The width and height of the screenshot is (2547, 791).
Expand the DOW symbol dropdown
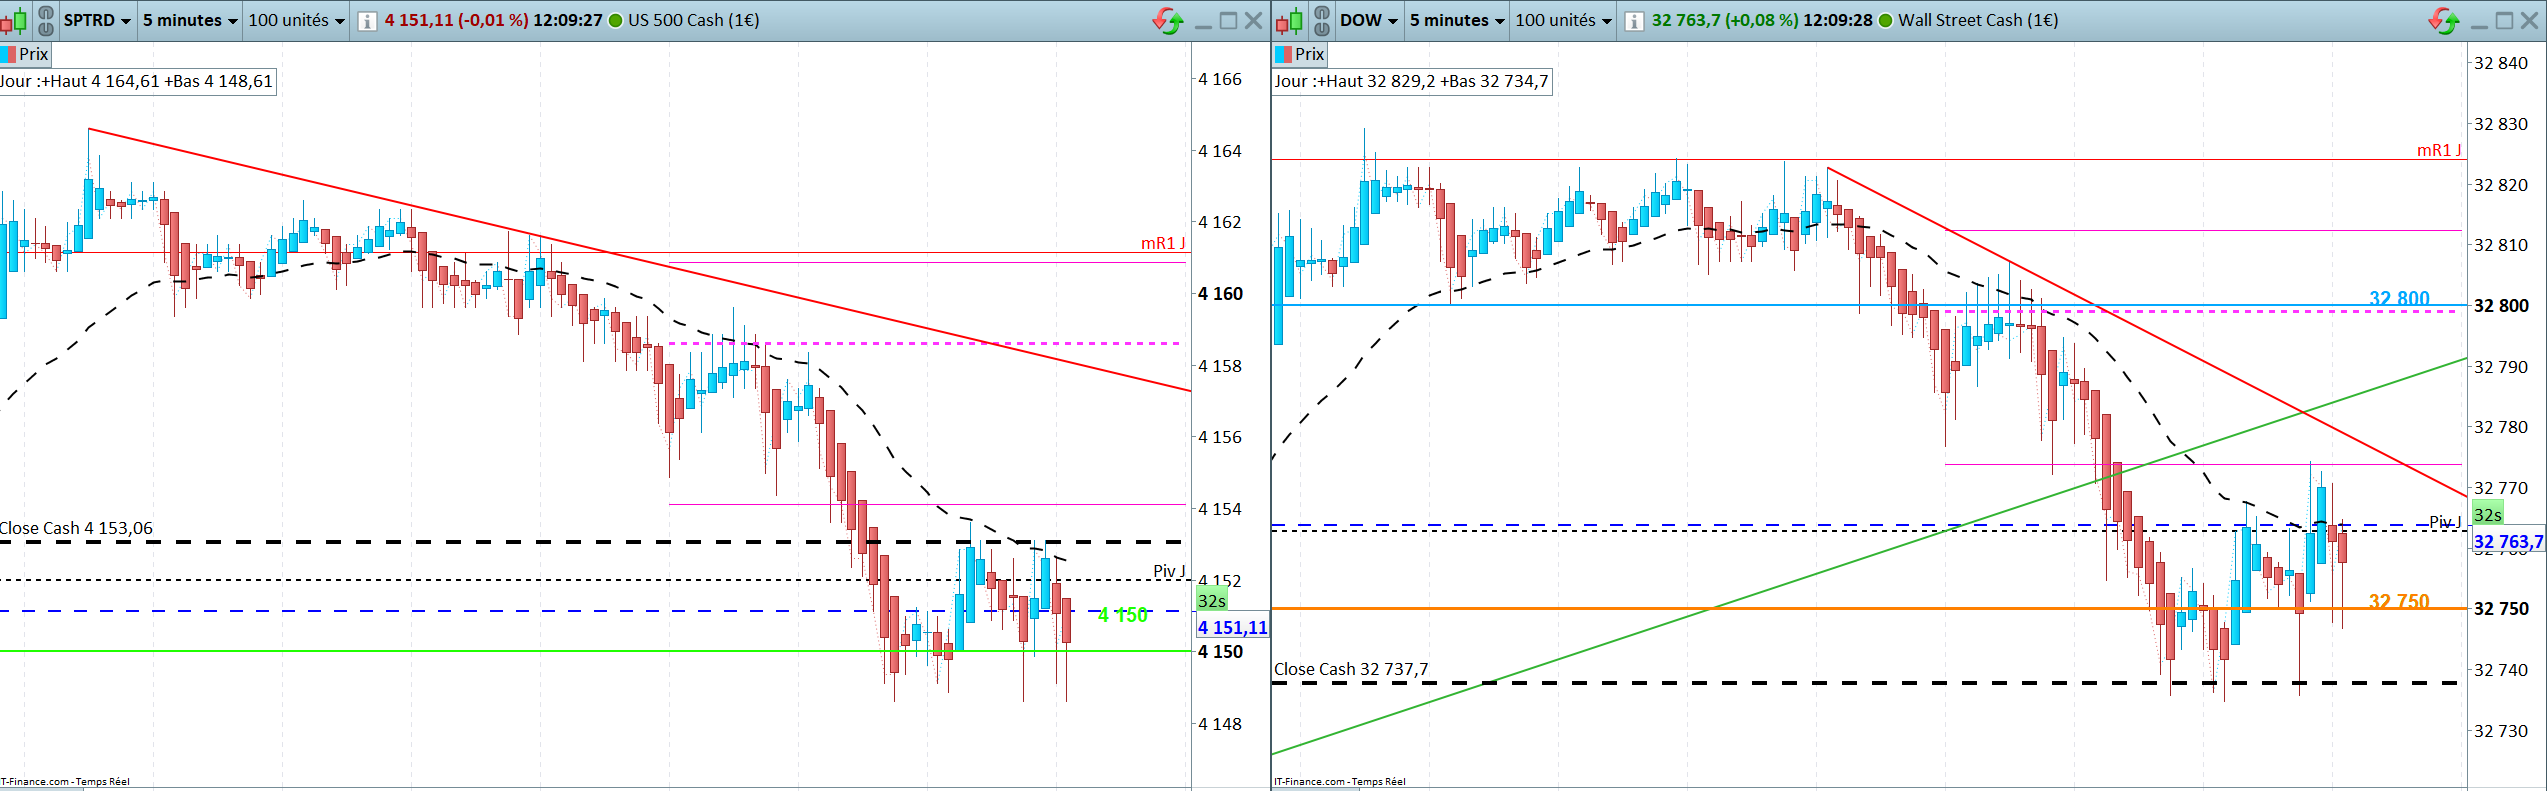[x=1368, y=20]
